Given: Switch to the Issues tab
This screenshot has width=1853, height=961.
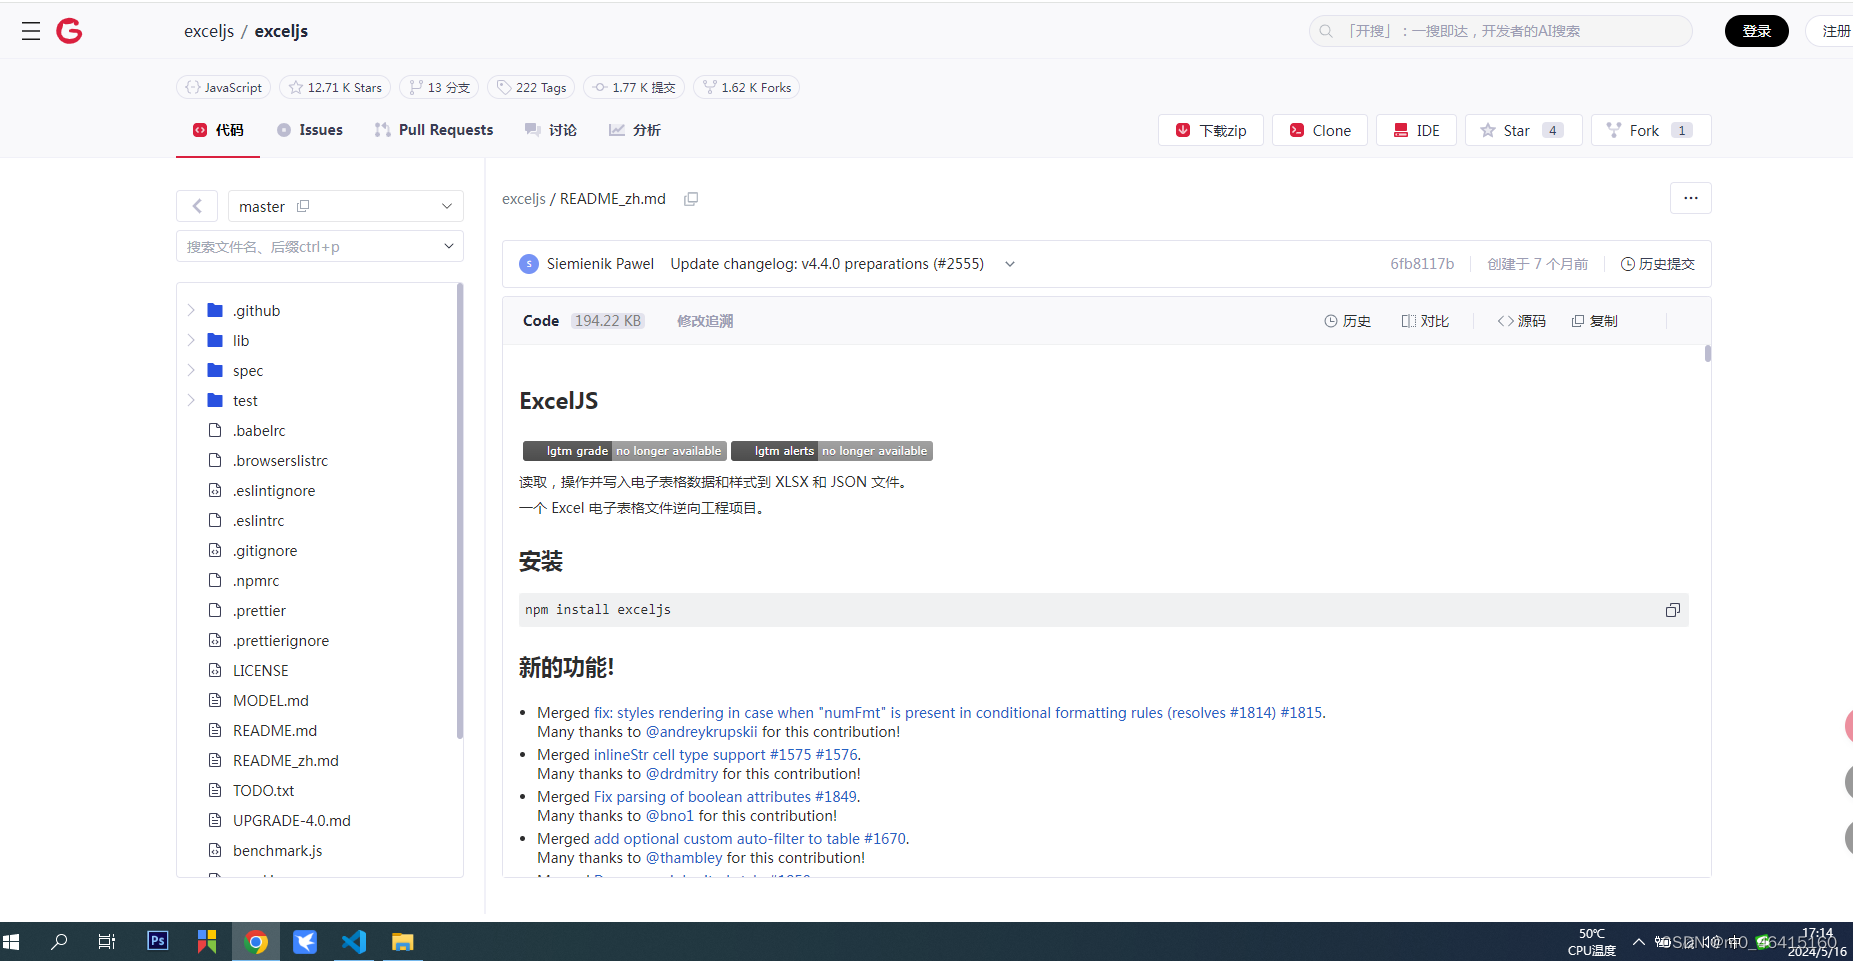Looking at the screenshot, I should 310,130.
